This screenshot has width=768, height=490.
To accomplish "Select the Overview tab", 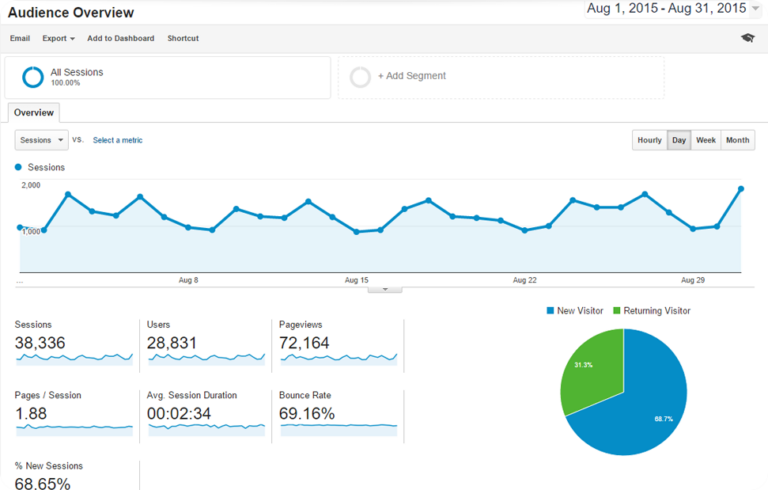I will click(34, 113).
